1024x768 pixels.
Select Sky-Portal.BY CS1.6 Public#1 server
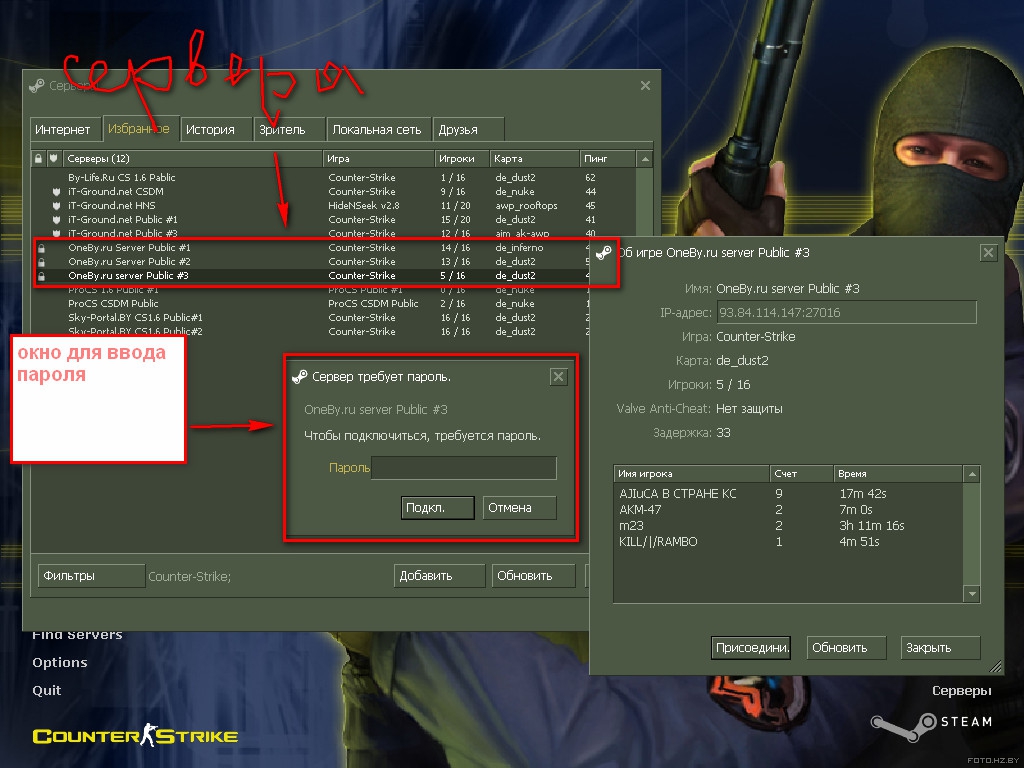[x=311, y=318]
